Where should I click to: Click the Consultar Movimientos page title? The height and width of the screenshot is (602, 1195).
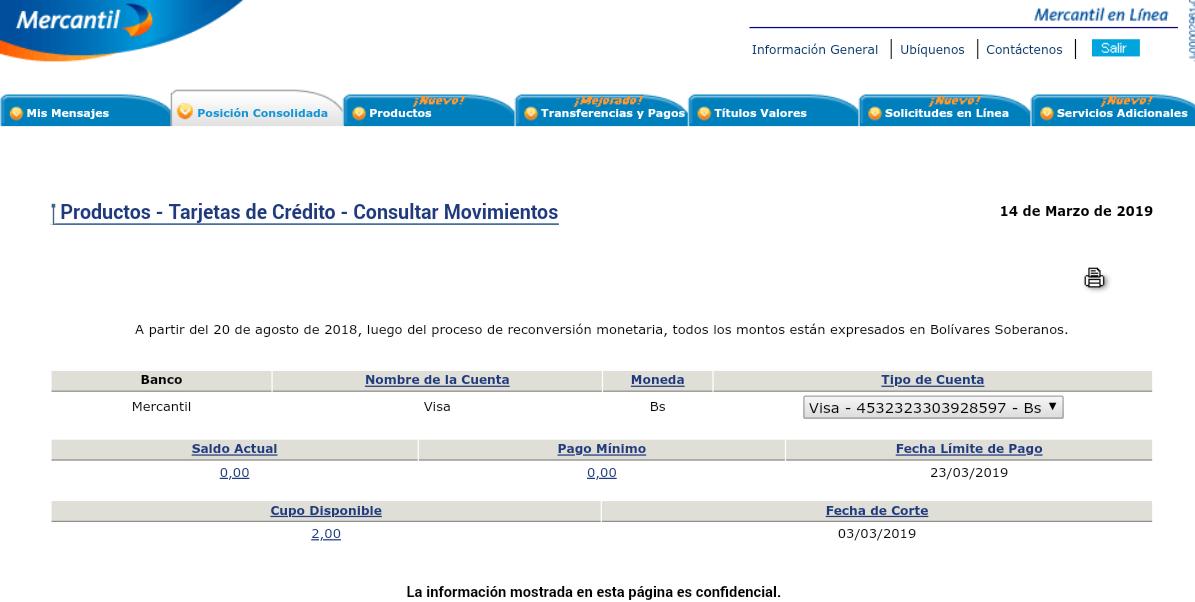(309, 212)
